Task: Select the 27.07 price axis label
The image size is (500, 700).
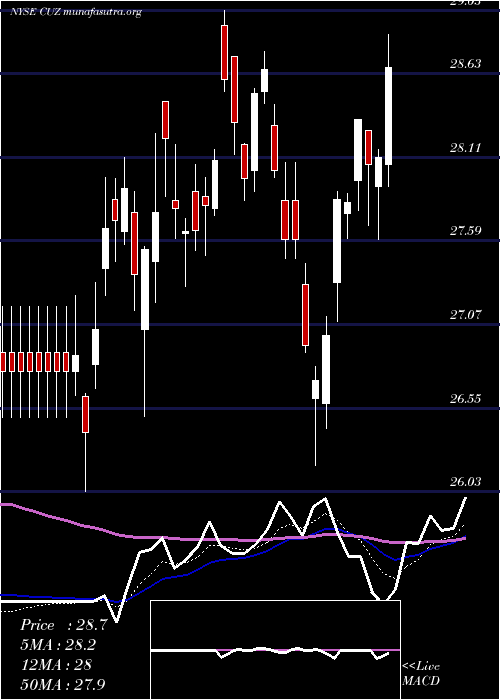Action: coord(466,315)
